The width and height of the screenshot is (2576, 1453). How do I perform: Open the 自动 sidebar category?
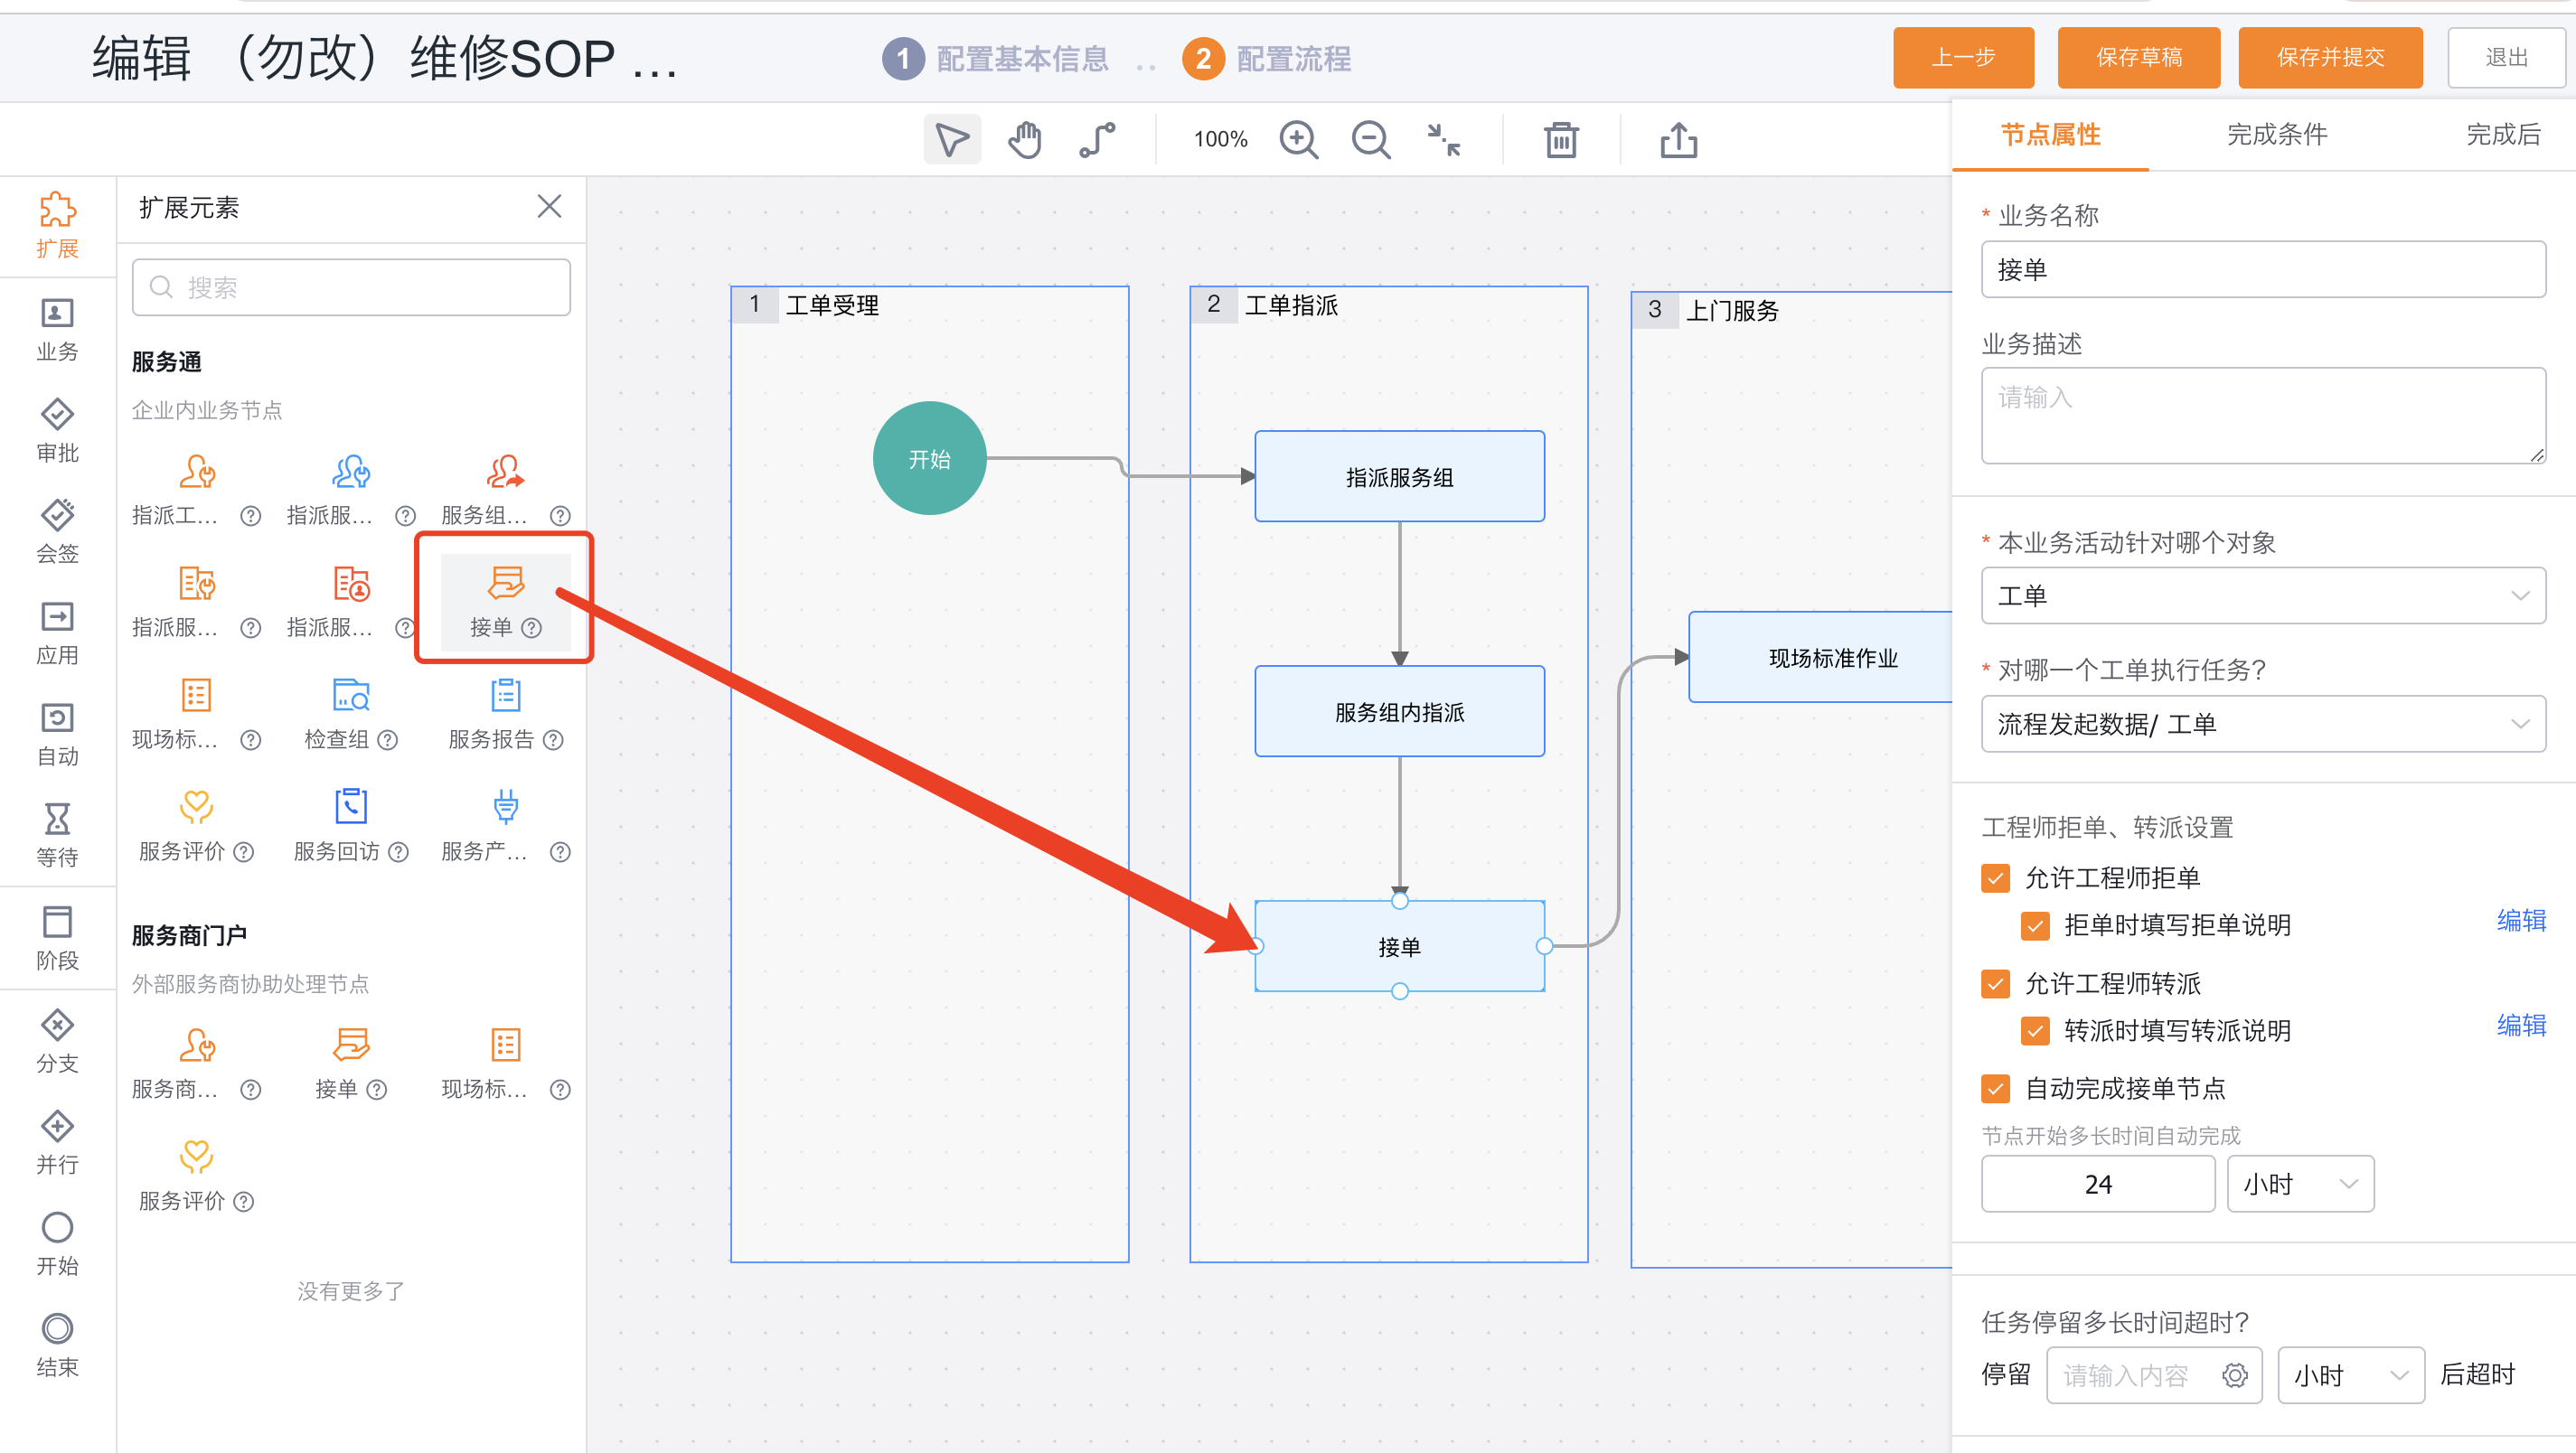(x=57, y=734)
